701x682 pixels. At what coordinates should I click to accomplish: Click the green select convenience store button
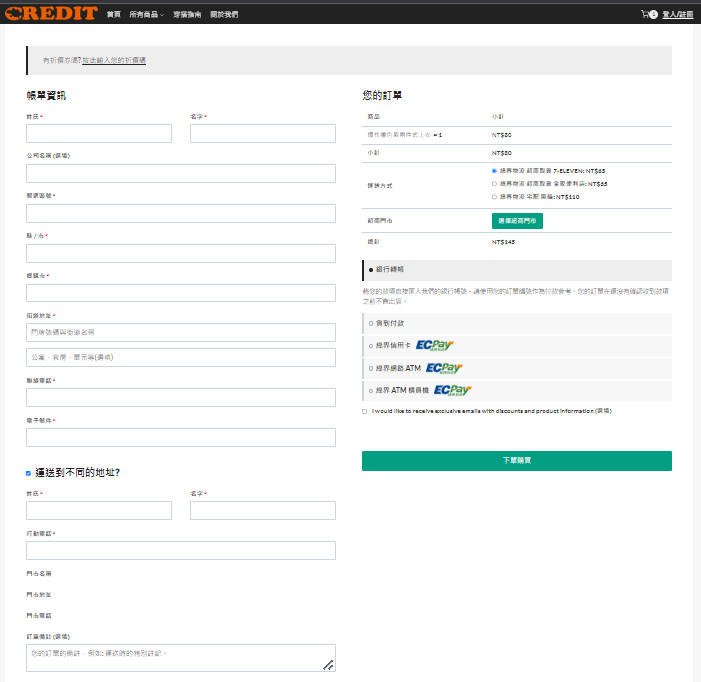(517, 220)
